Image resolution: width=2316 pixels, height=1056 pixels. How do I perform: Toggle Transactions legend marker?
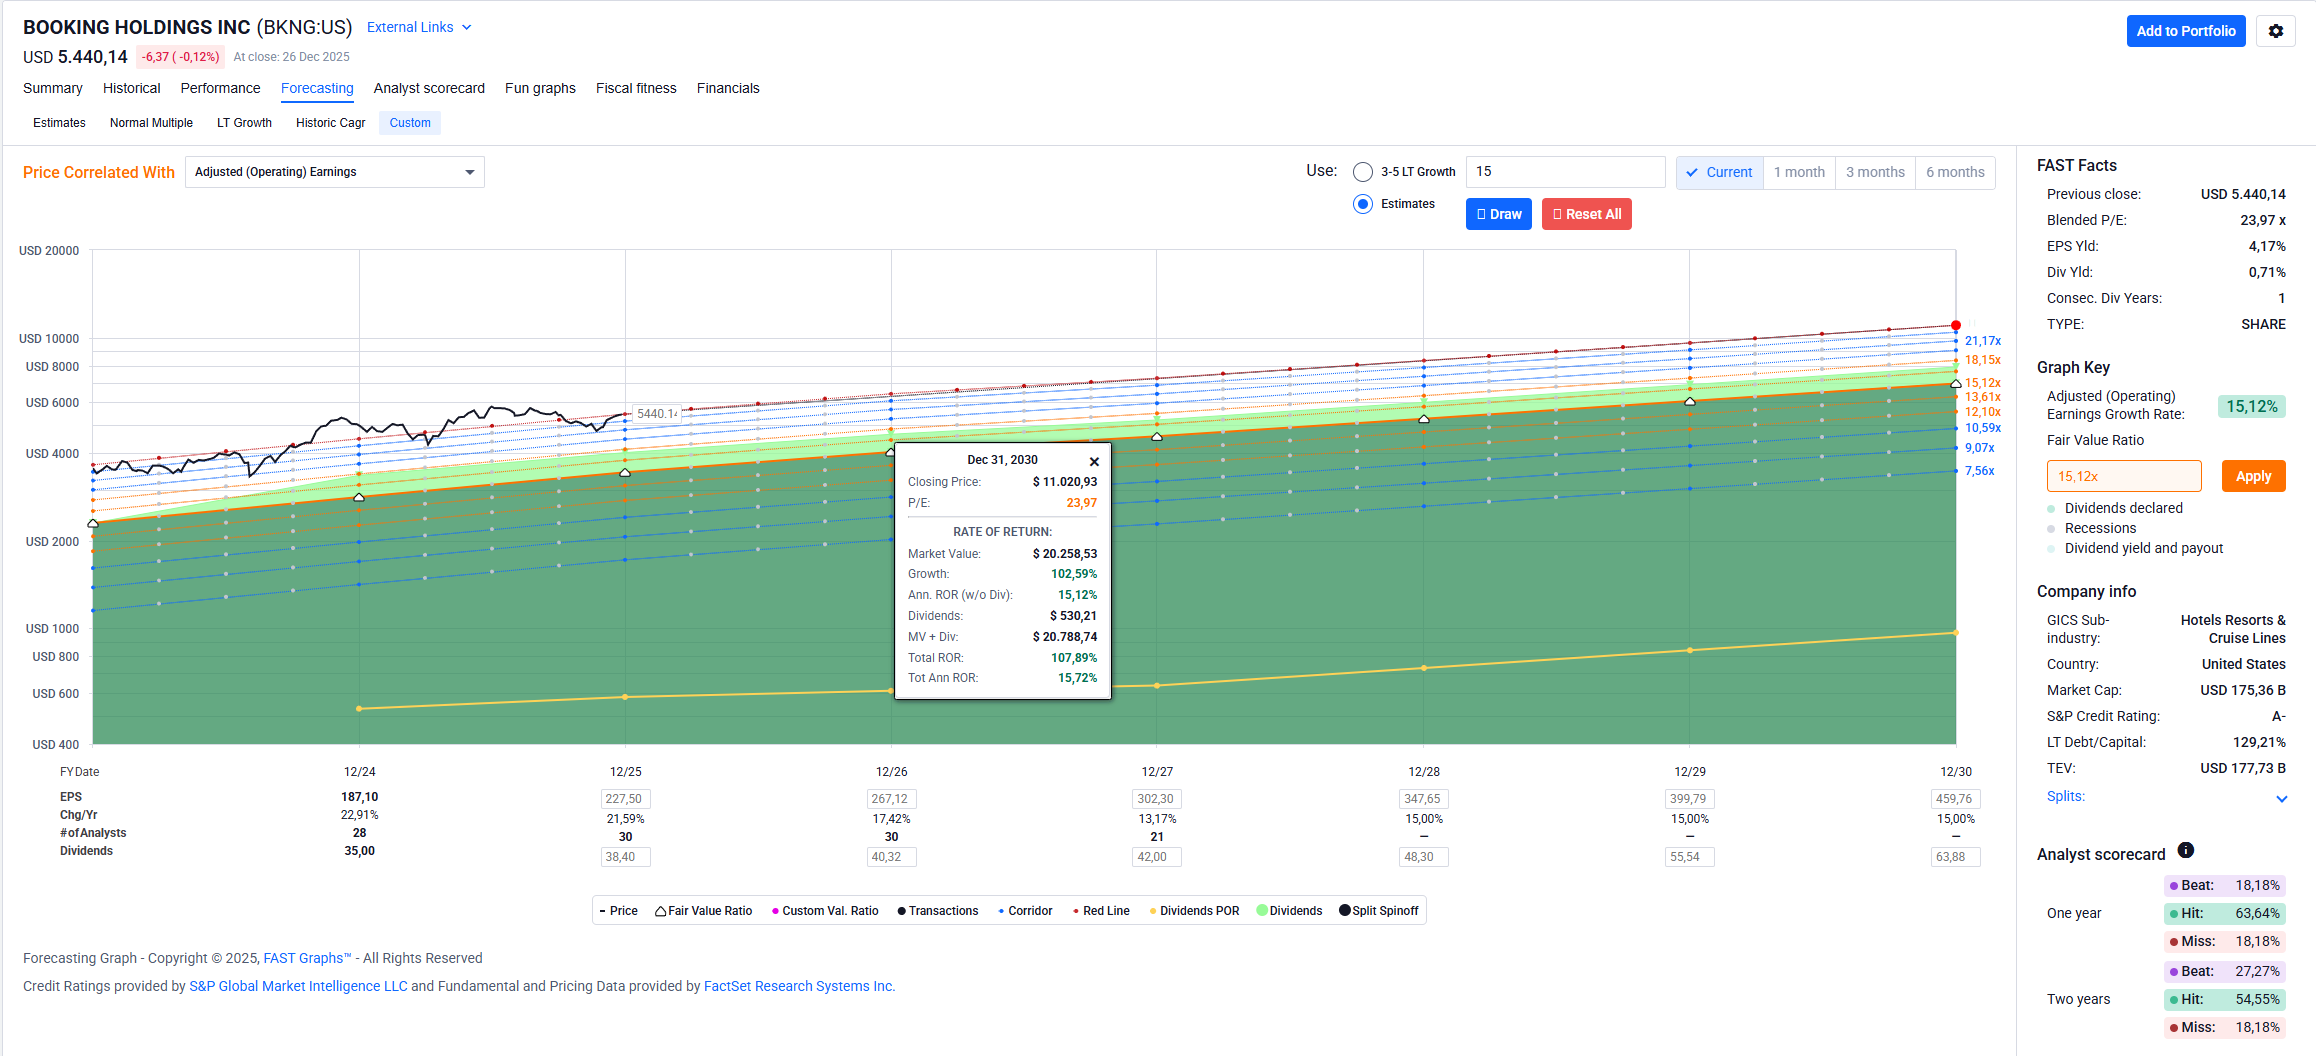902,911
